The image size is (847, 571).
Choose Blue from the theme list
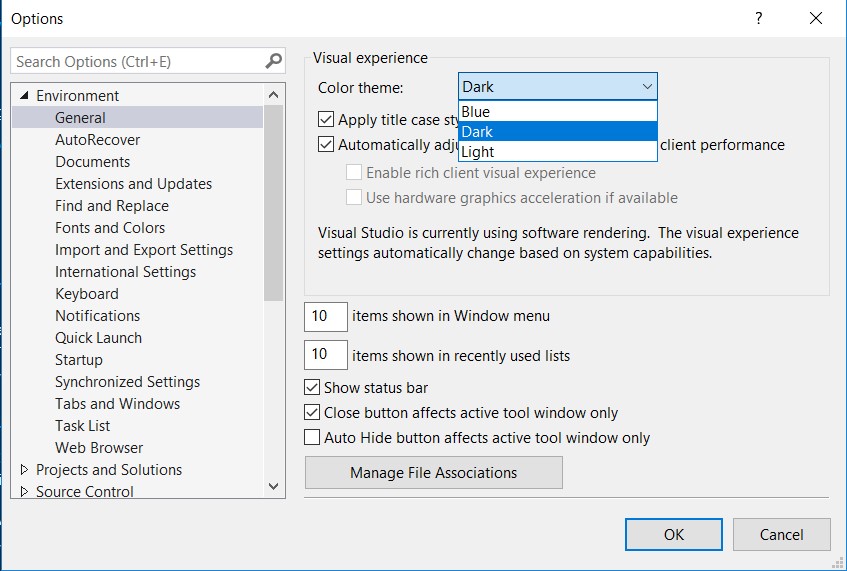(x=557, y=112)
